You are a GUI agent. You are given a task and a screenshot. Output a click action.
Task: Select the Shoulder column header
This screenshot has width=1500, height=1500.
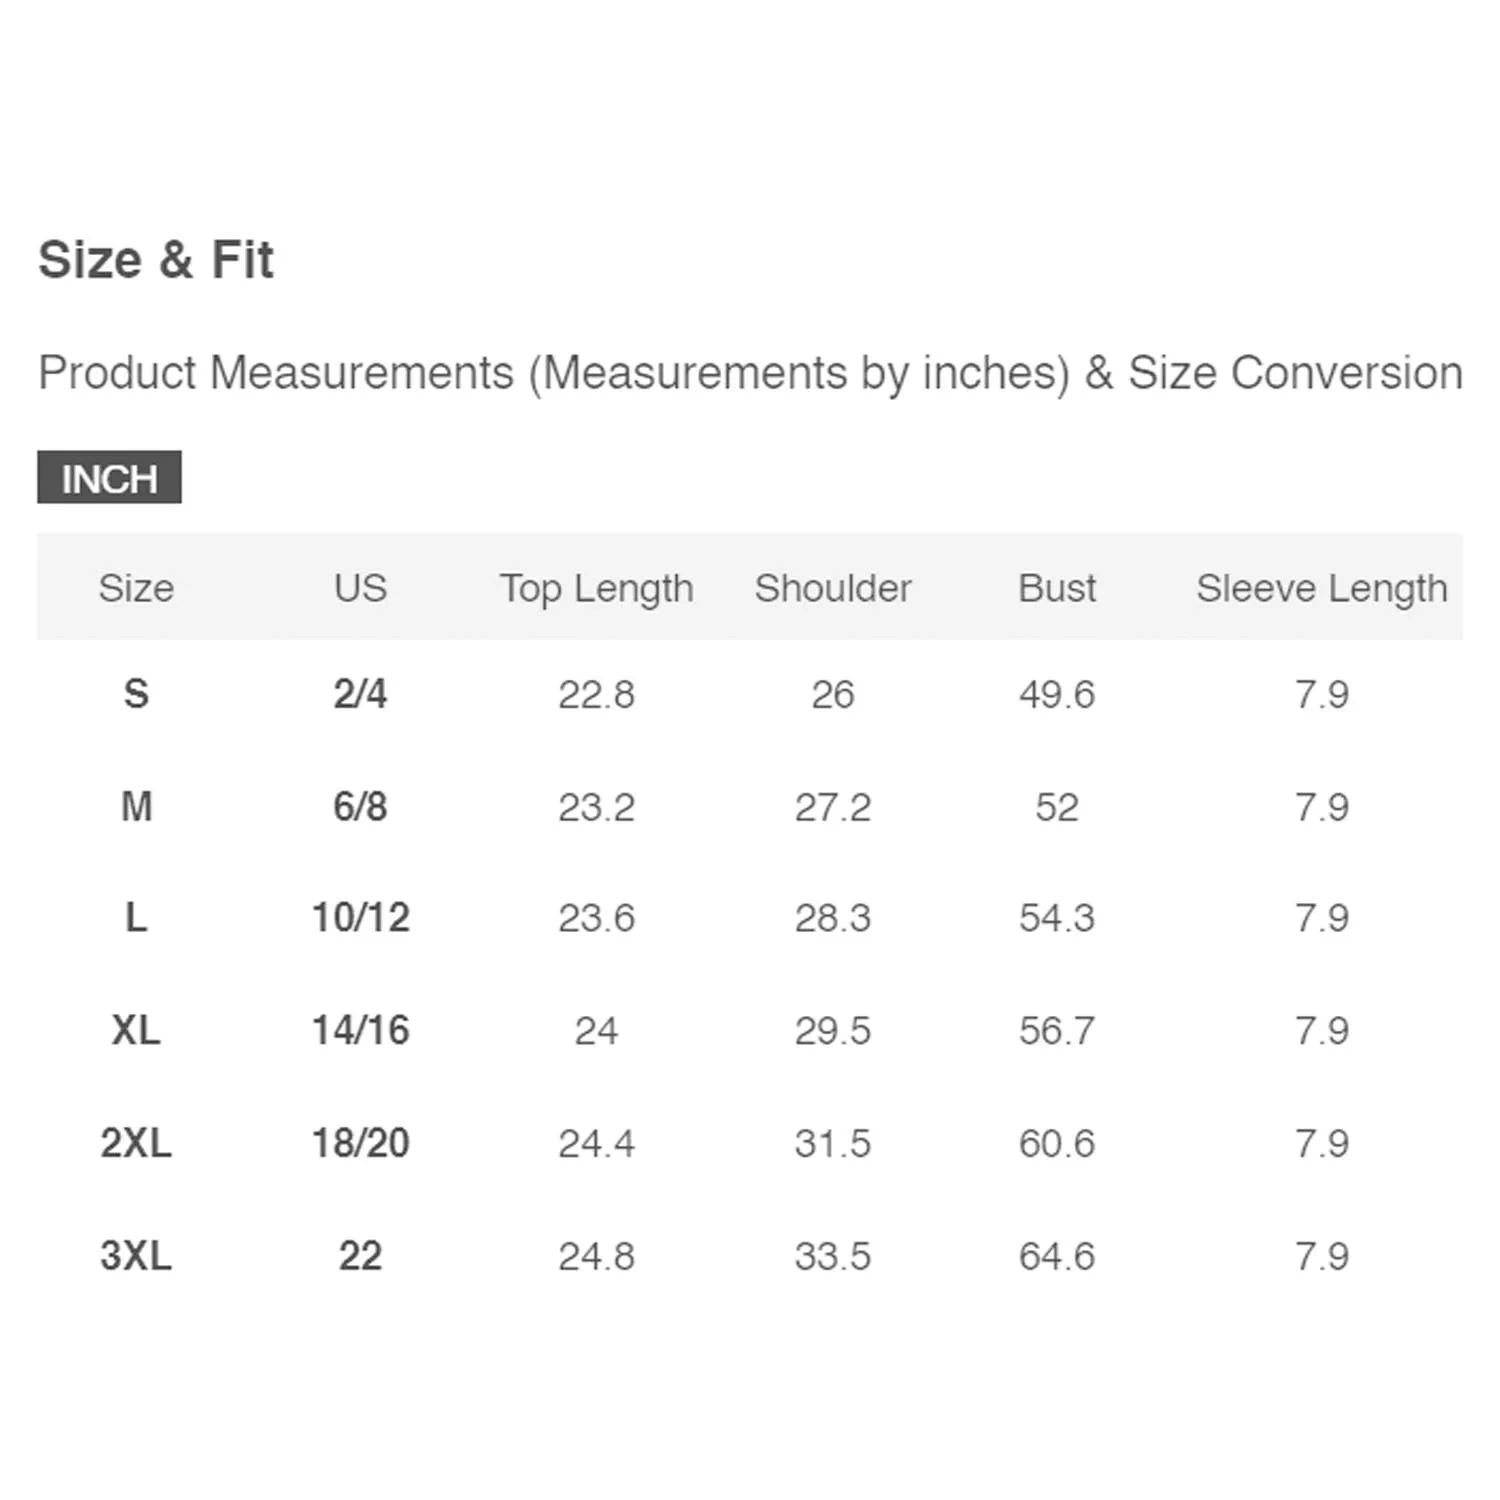click(833, 588)
